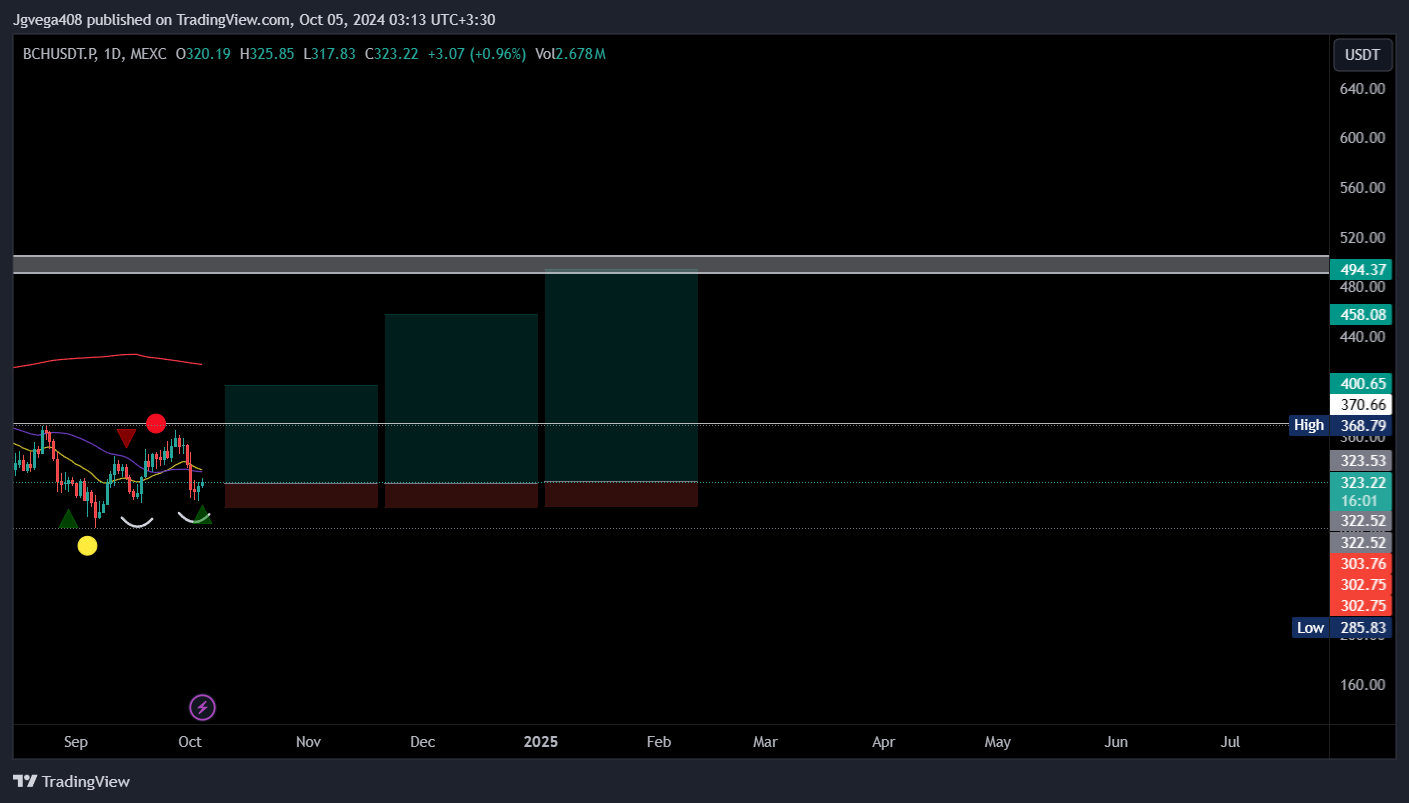Click the low value L317.83
Image resolution: width=1409 pixels, height=803 pixels.
tap(329, 54)
